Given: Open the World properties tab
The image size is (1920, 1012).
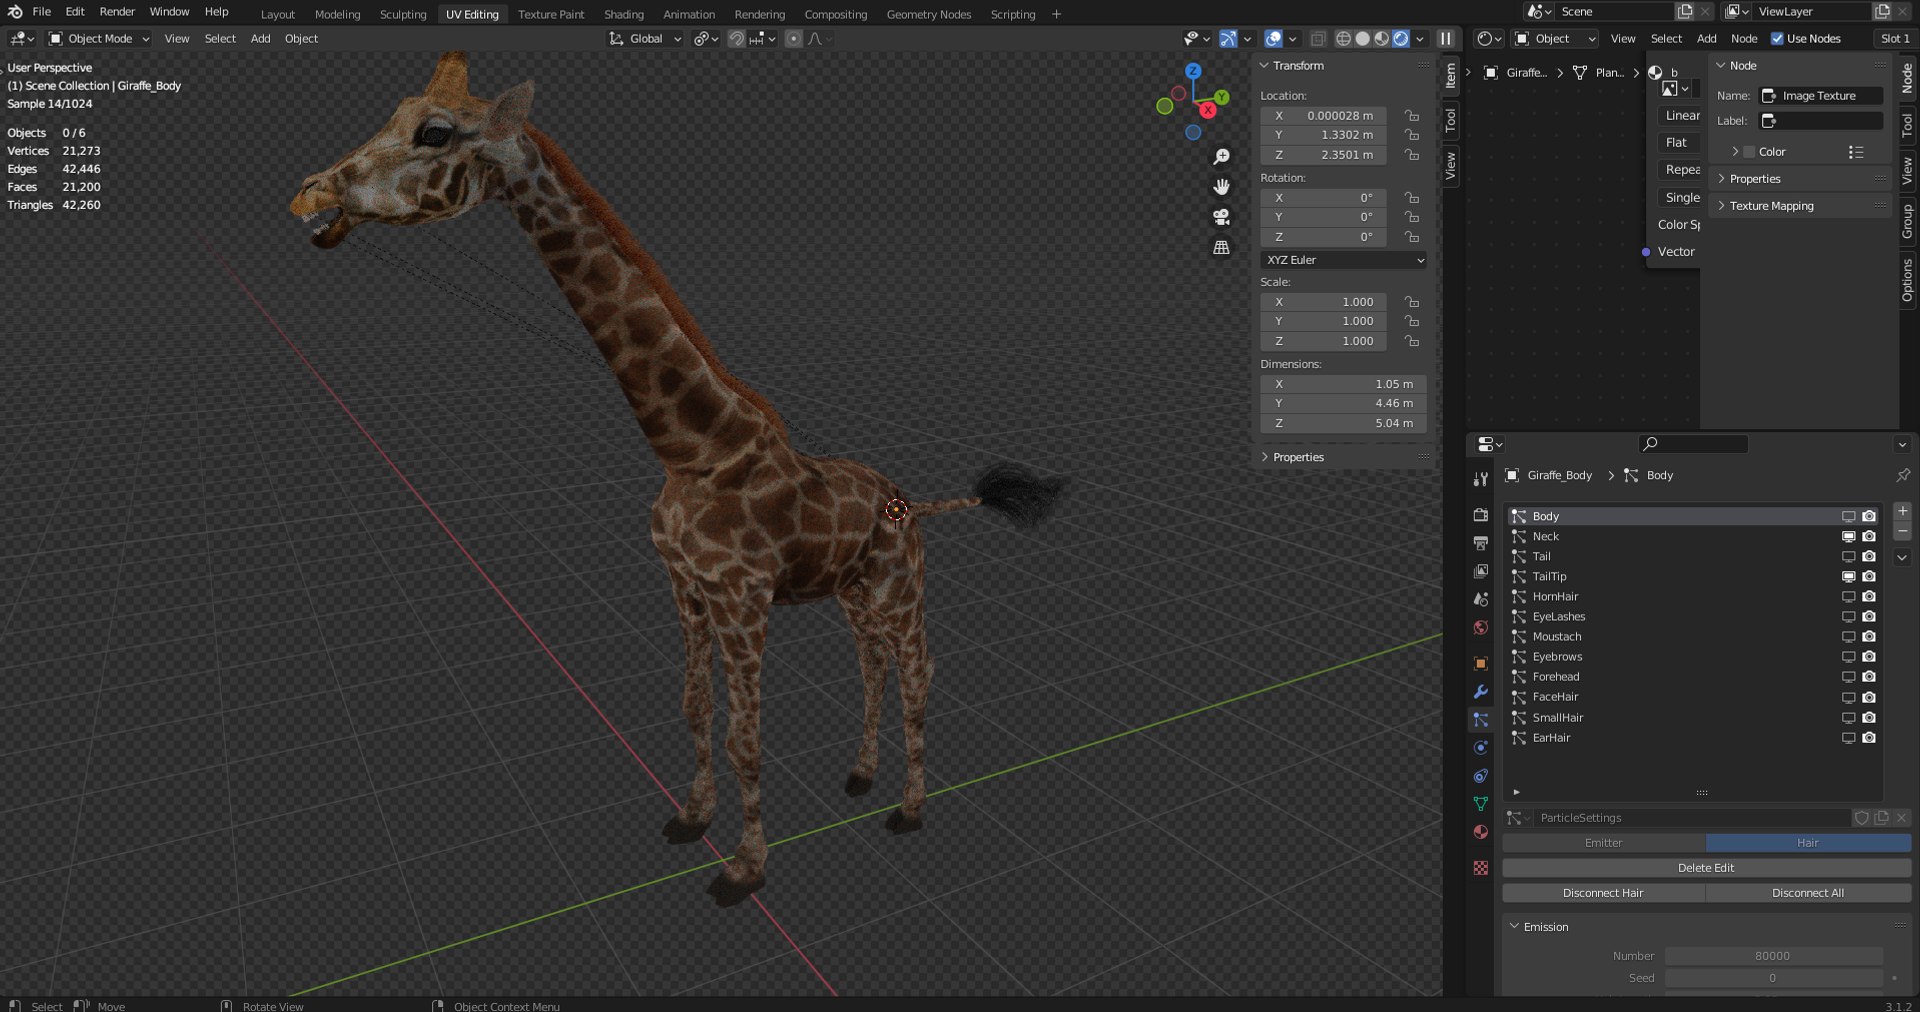Looking at the screenshot, I should 1481,628.
